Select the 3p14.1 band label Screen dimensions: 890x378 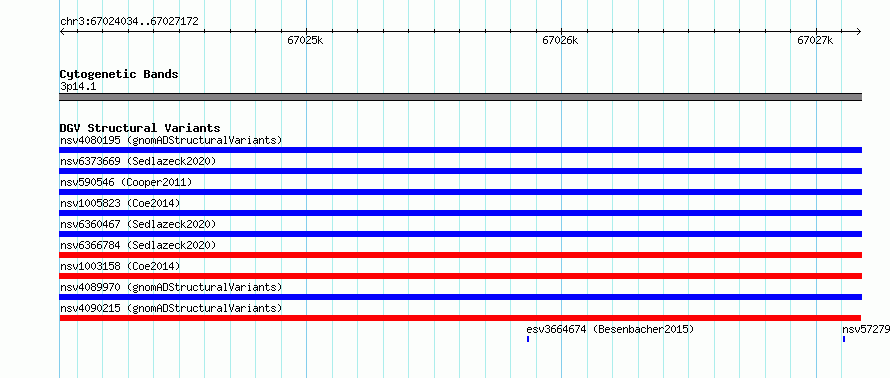tap(78, 87)
